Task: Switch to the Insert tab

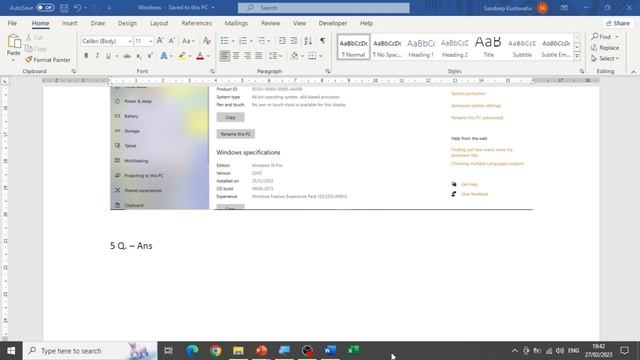Action: (x=70, y=23)
